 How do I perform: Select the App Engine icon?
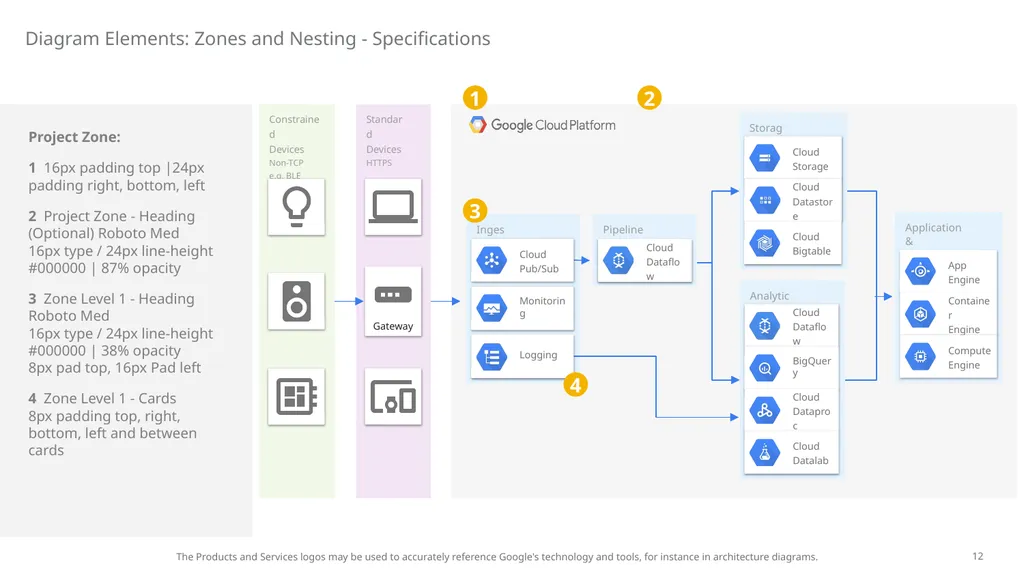point(920,271)
